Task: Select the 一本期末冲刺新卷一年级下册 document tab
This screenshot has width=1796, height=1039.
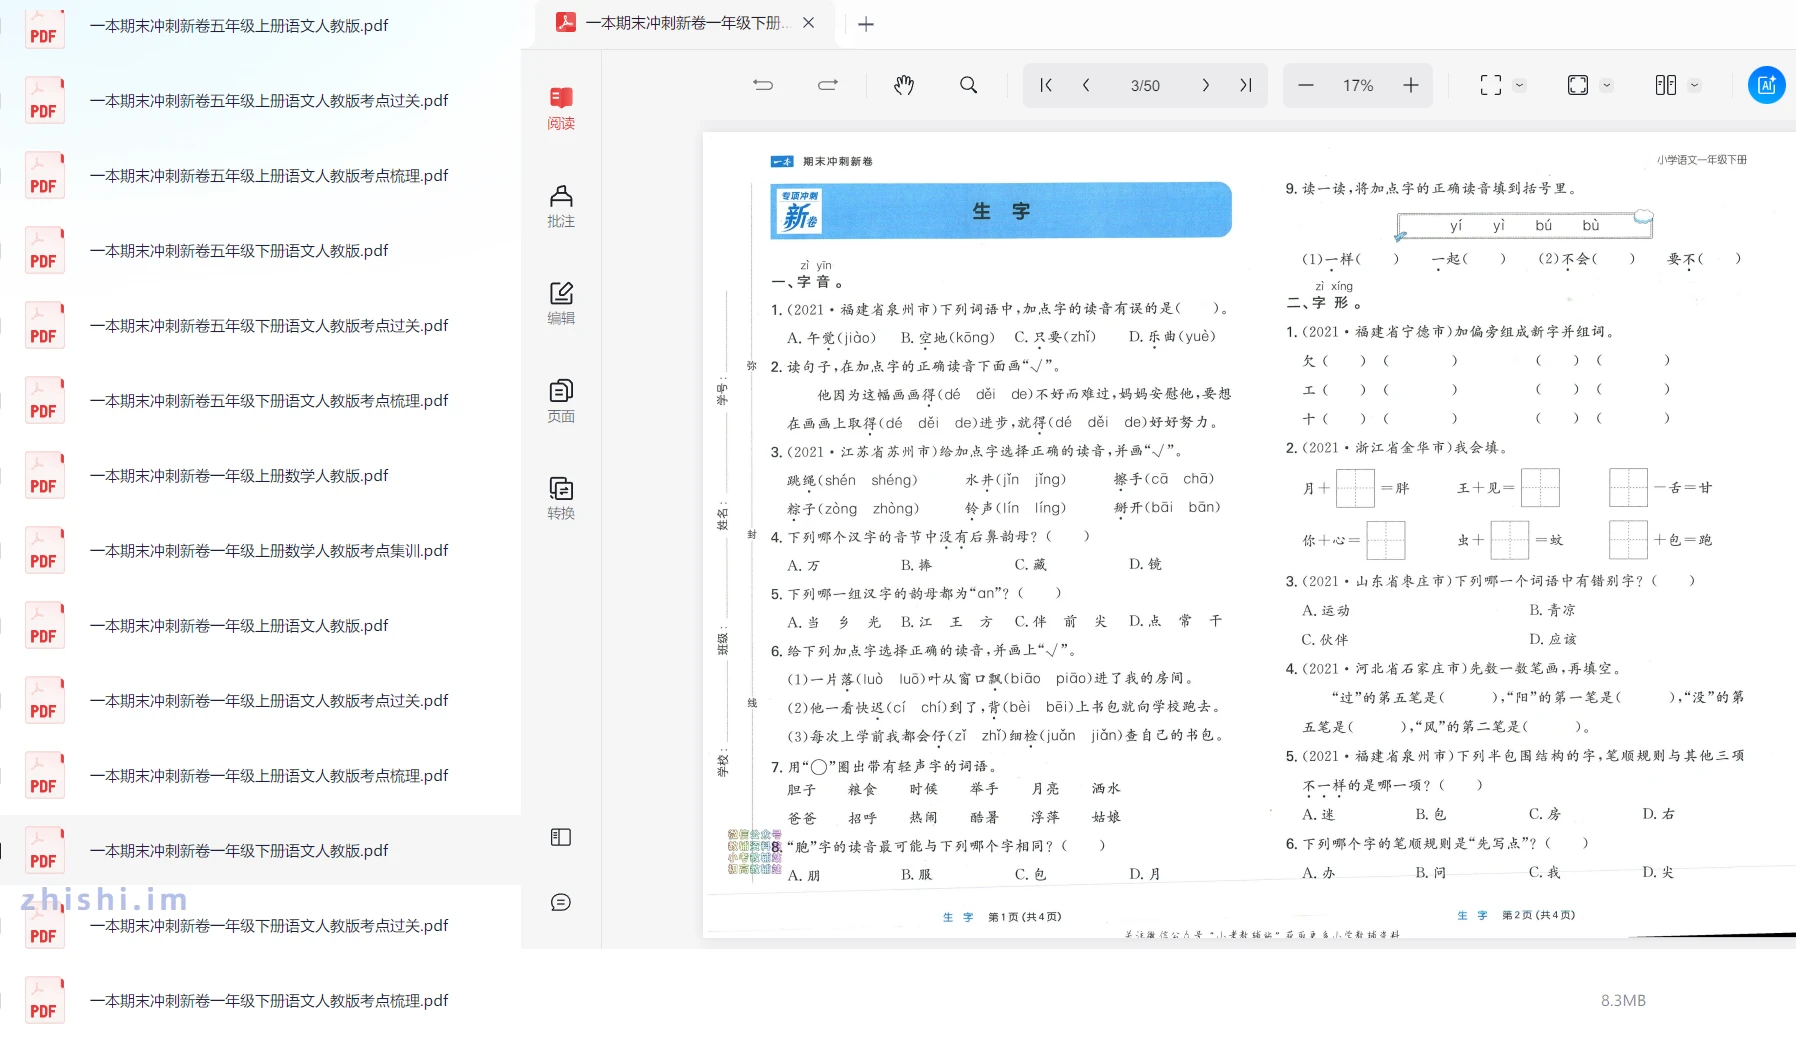Action: pos(685,23)
